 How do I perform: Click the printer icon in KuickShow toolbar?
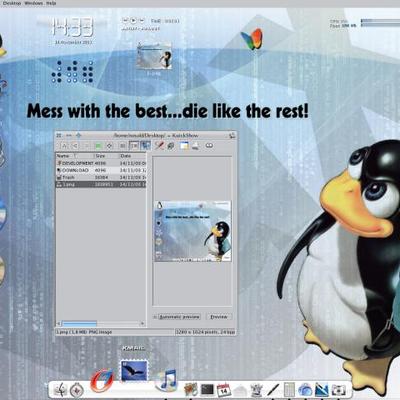[x=196, y=146]
